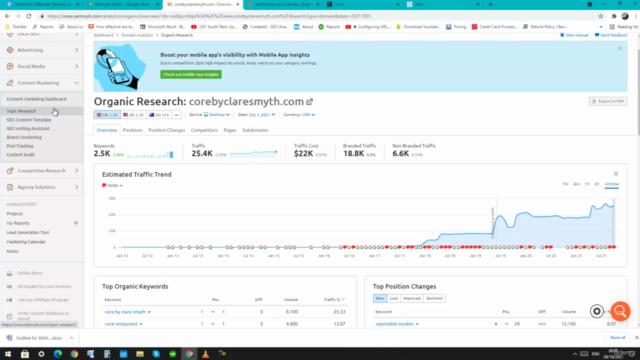
Task: Open SEO Content Template link
Action: coord(29,120)
